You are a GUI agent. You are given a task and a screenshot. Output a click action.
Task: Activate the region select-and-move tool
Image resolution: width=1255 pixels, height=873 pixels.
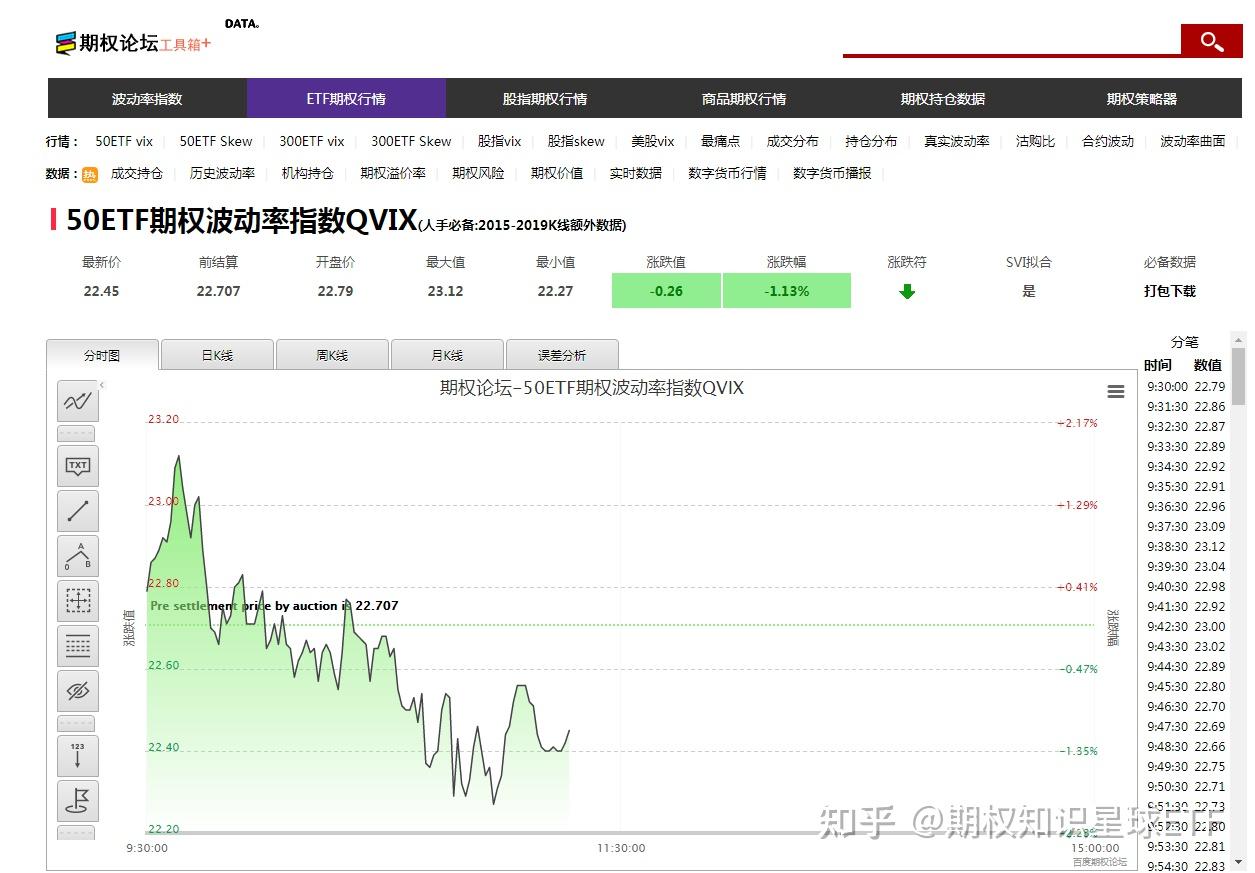coord(78,601)
